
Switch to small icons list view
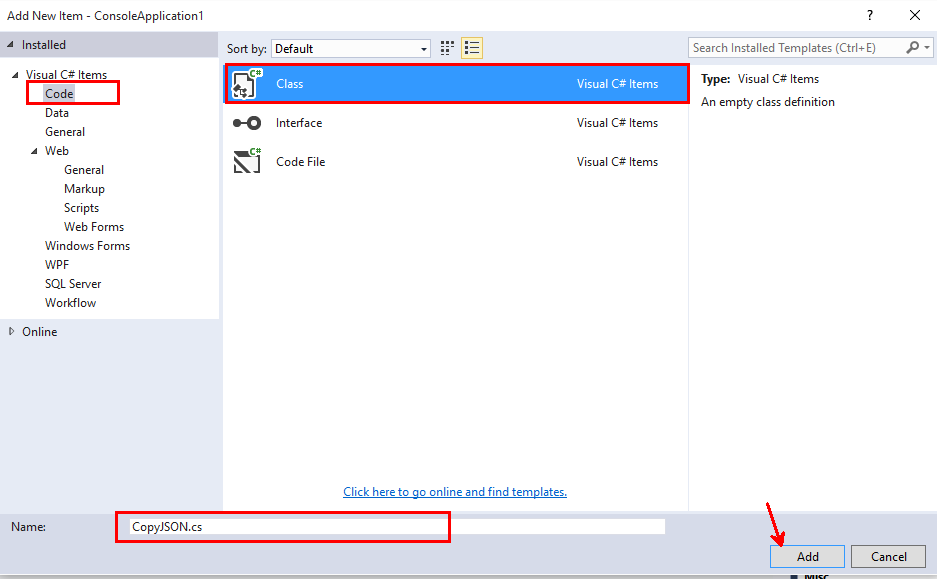[472, 48]
